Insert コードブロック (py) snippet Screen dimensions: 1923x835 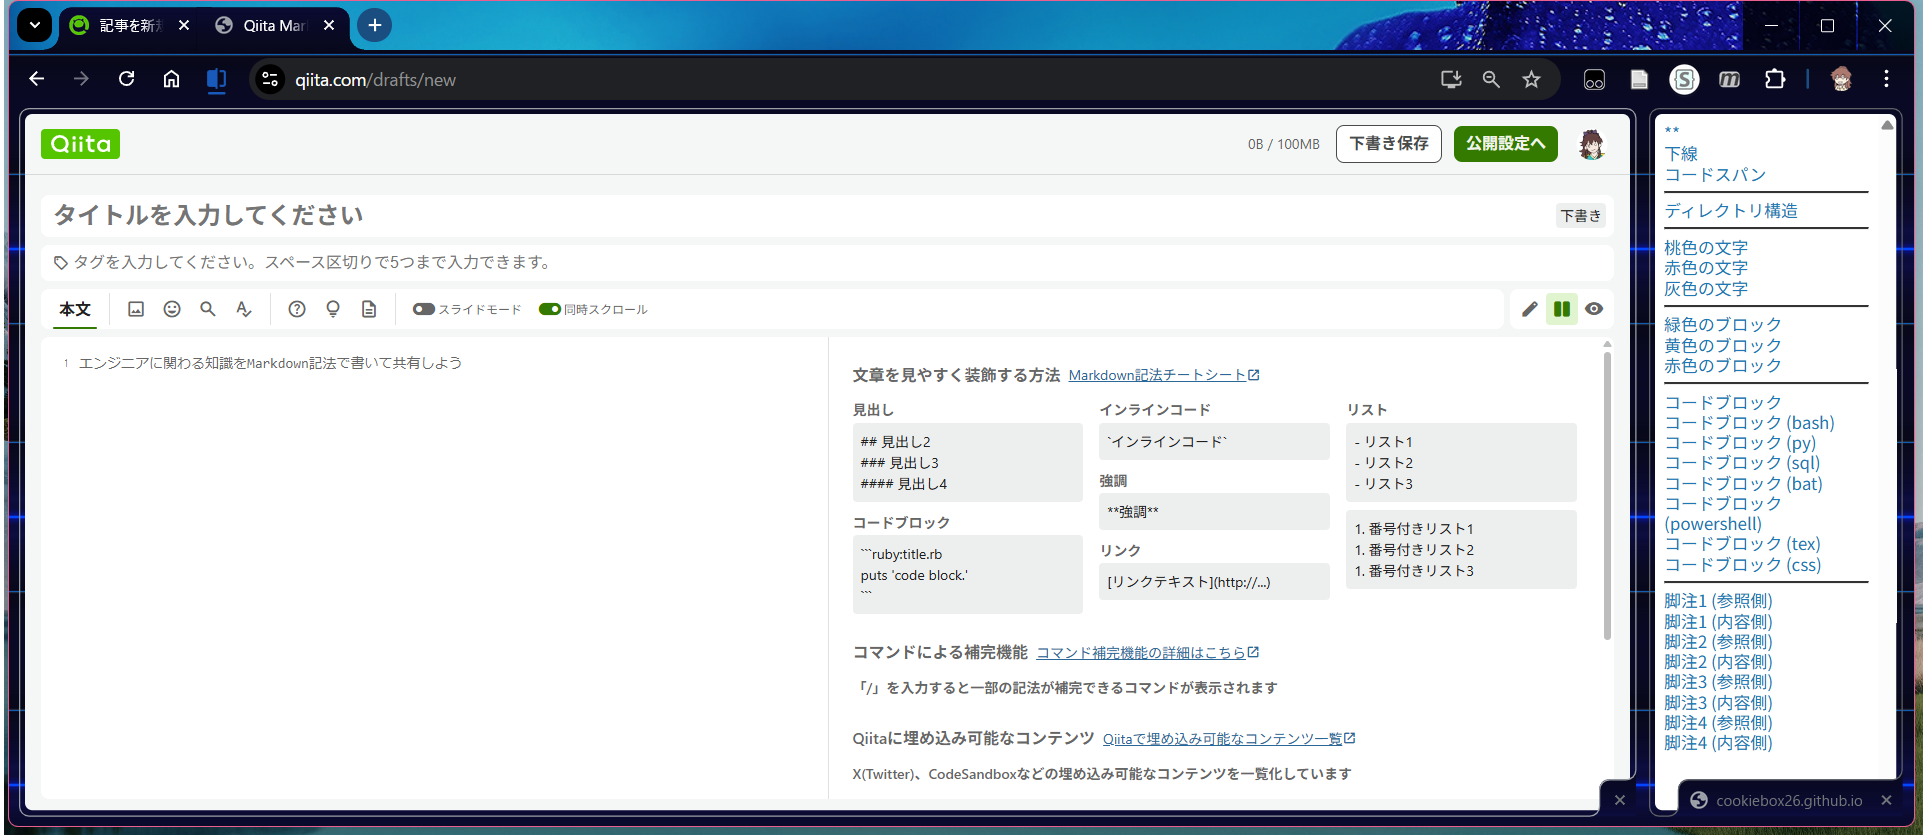[x=1740, y=443]
